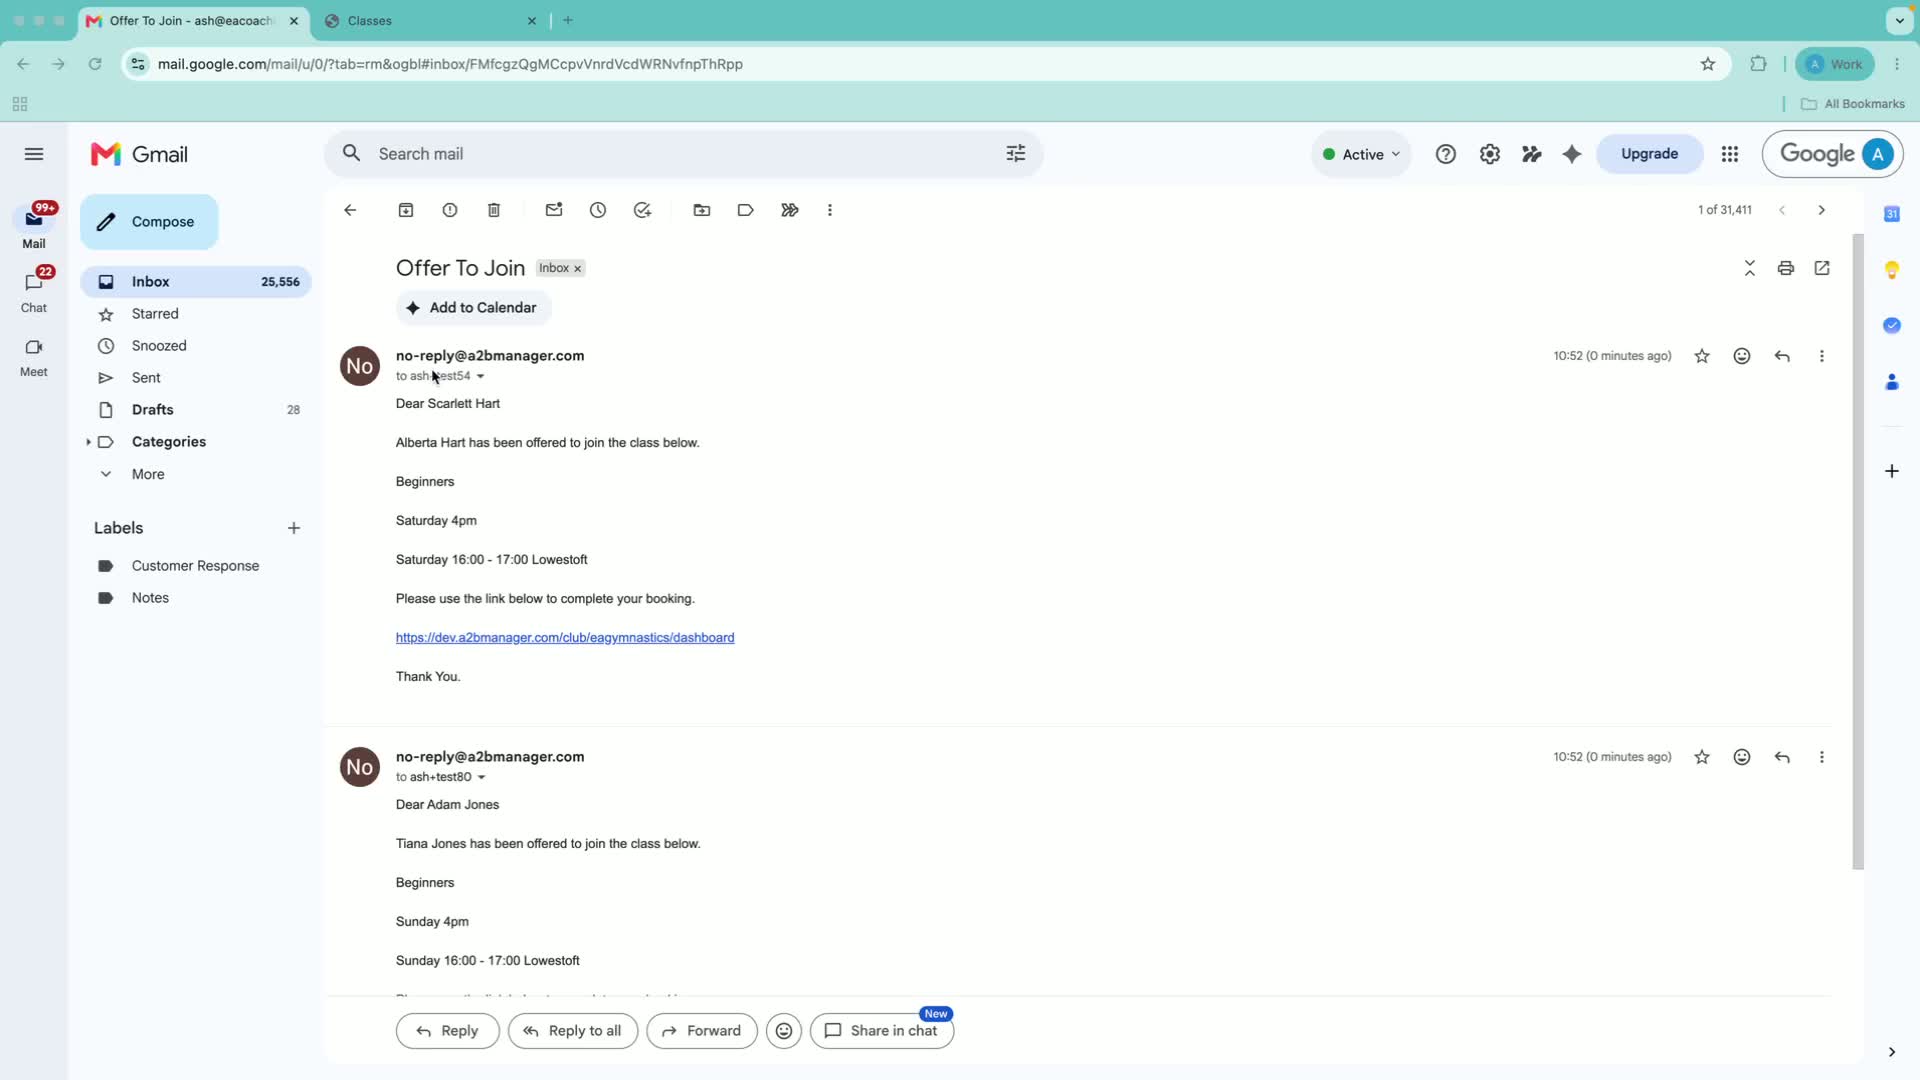This screenshot has width=1920, height=1080.
Task: Open Starred folder
Action: click(x=196, y=314)
